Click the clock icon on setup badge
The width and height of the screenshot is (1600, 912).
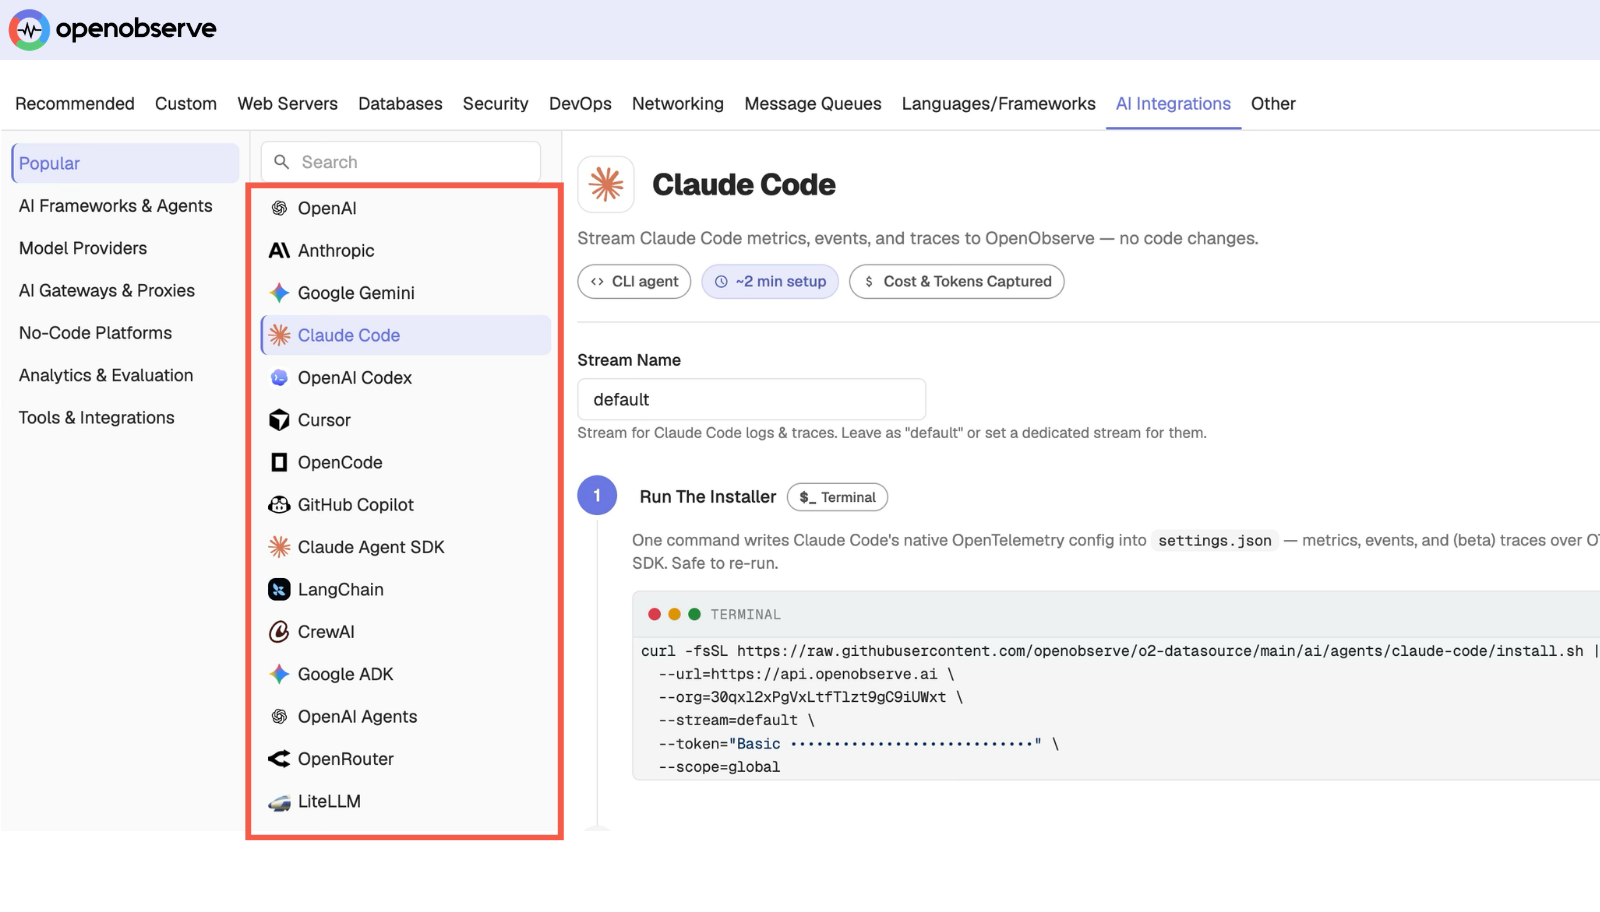pos(721,282)
